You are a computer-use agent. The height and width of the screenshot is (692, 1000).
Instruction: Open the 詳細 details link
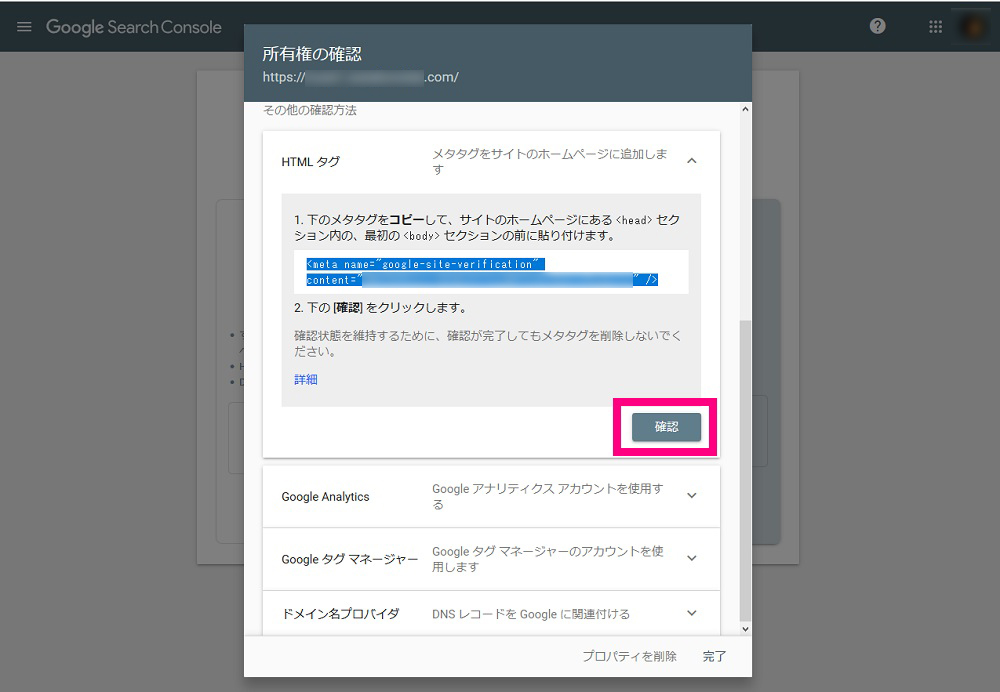306,379
